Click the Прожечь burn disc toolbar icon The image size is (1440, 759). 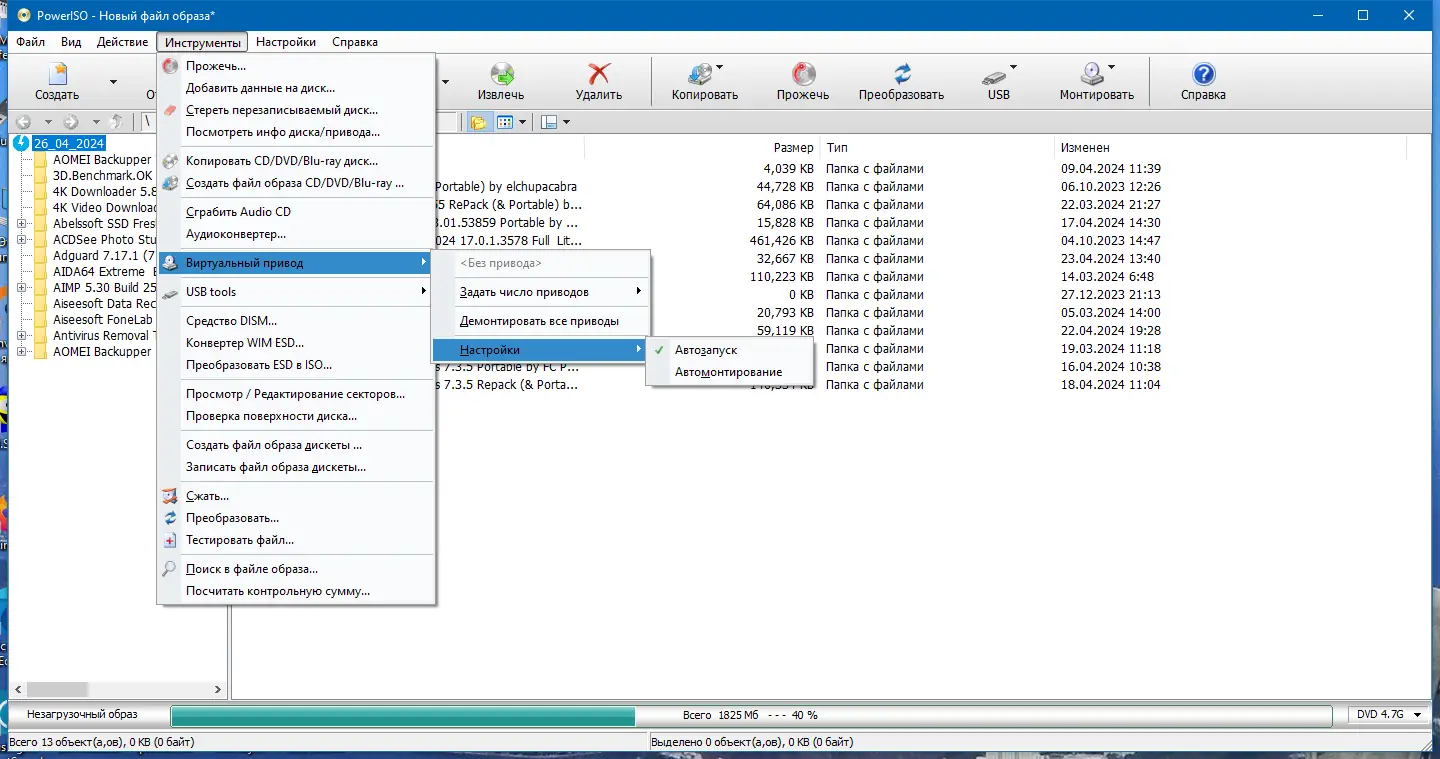click(803, 74)
